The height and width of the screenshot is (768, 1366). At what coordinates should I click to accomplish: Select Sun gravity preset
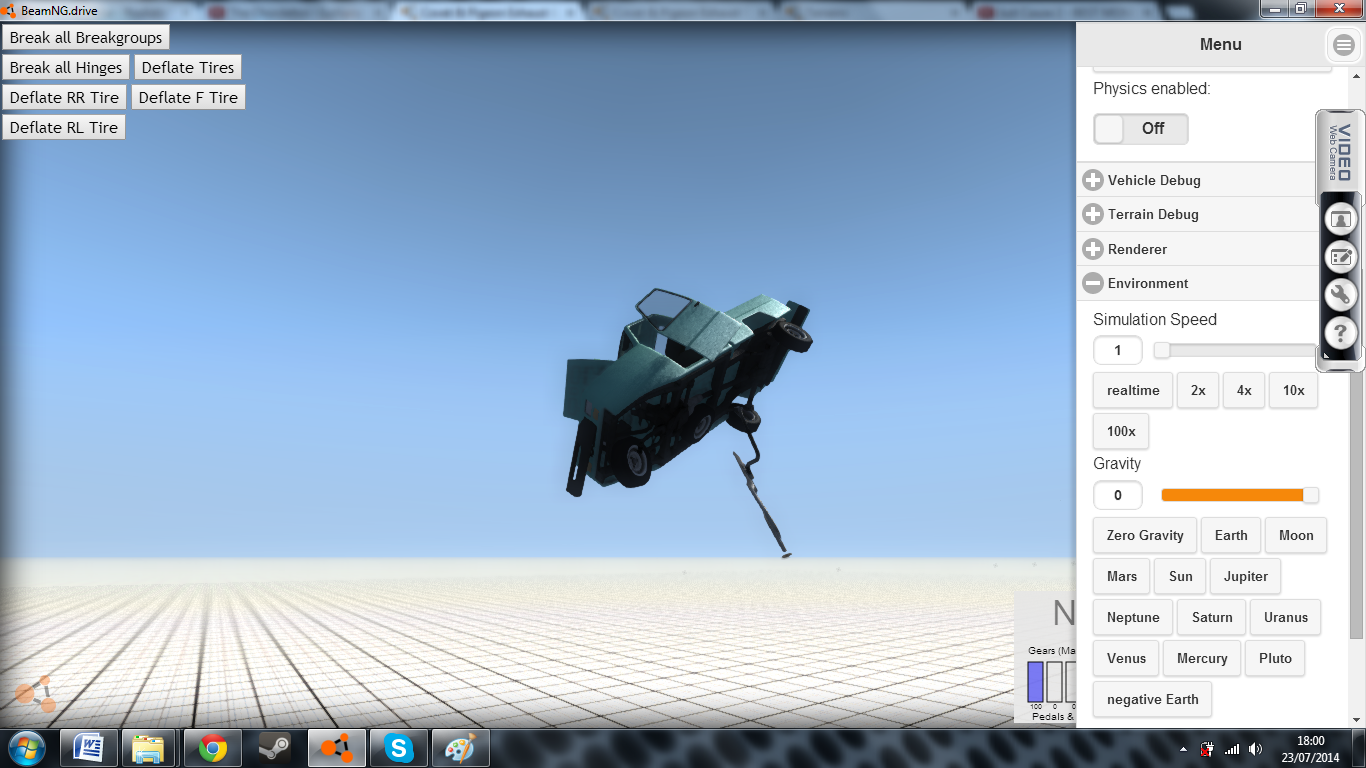click(x=1181, y=576)
